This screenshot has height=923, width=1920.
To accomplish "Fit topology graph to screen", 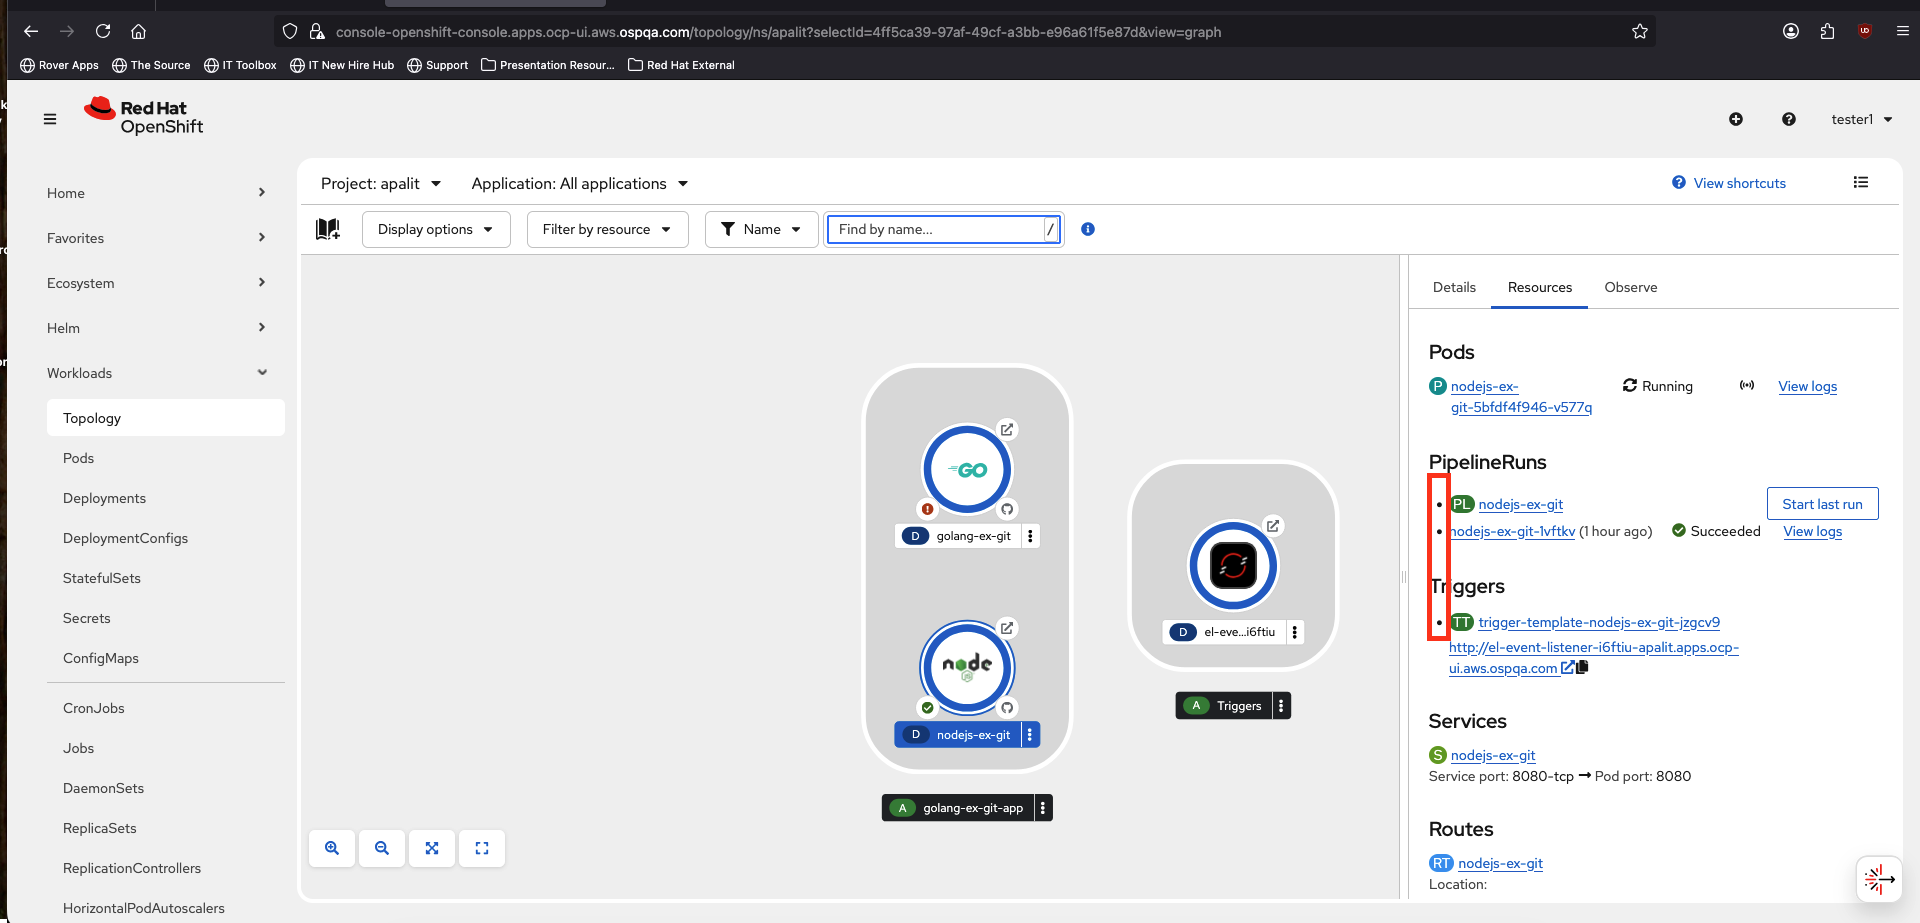I will [x=432, y=848].
